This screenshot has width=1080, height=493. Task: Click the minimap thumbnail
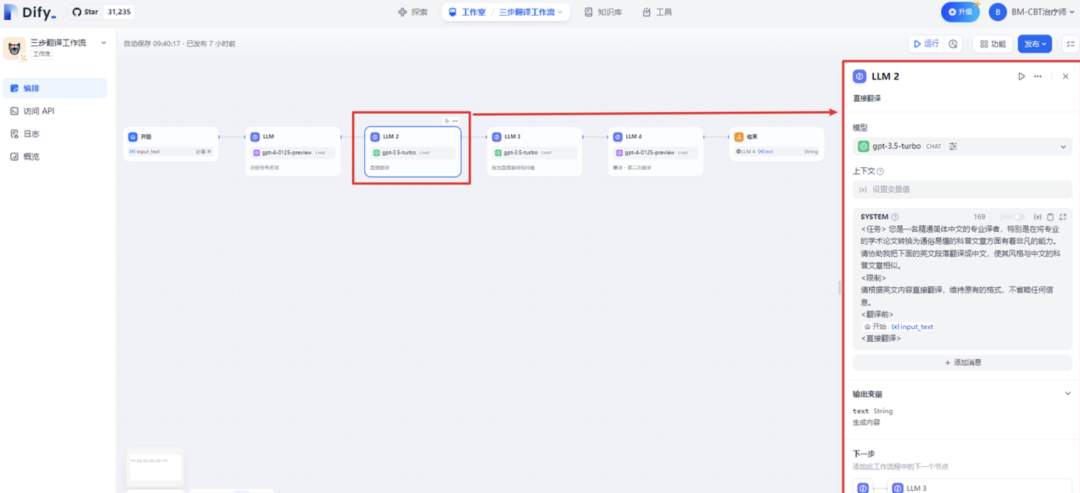pos(155,465)
